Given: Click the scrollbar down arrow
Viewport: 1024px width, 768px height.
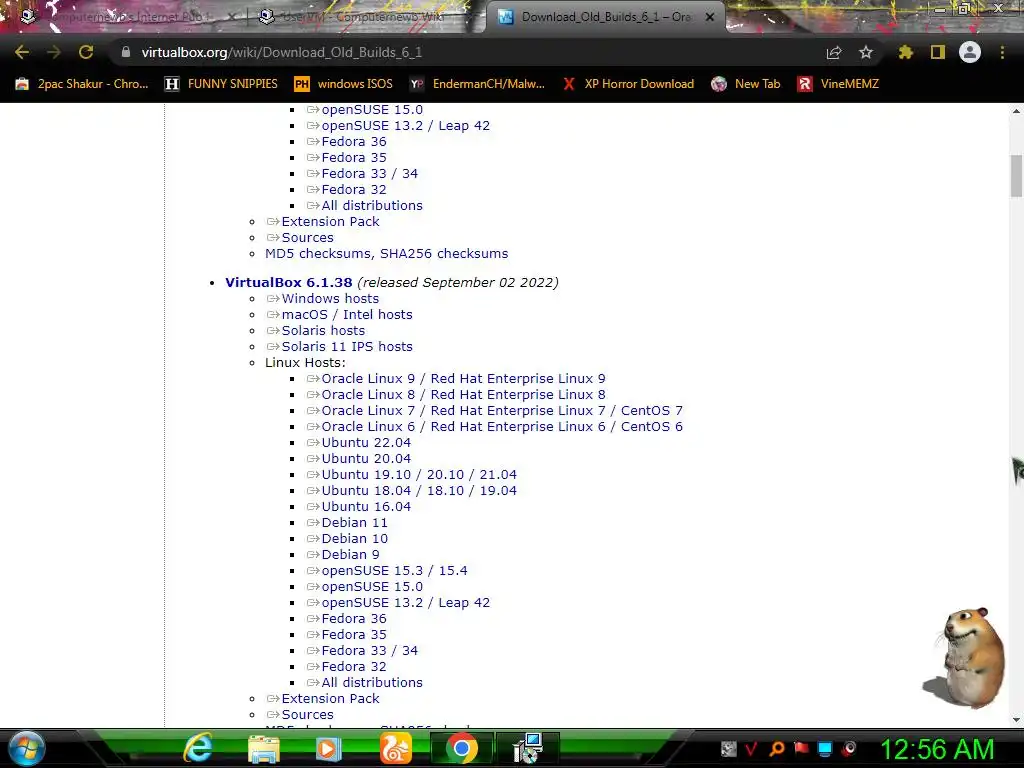Looking at the screenshot, I should pos(1016,719).
